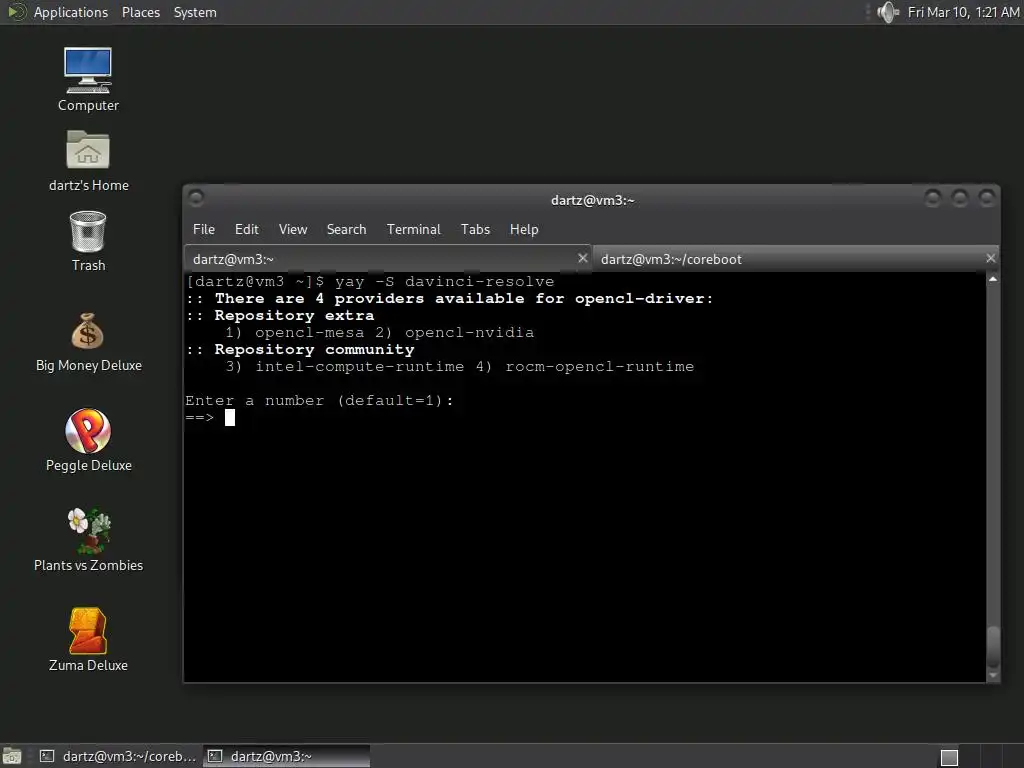
Task: Open the Terminal menu in menu bar
Action: click(x=413, y=229)
